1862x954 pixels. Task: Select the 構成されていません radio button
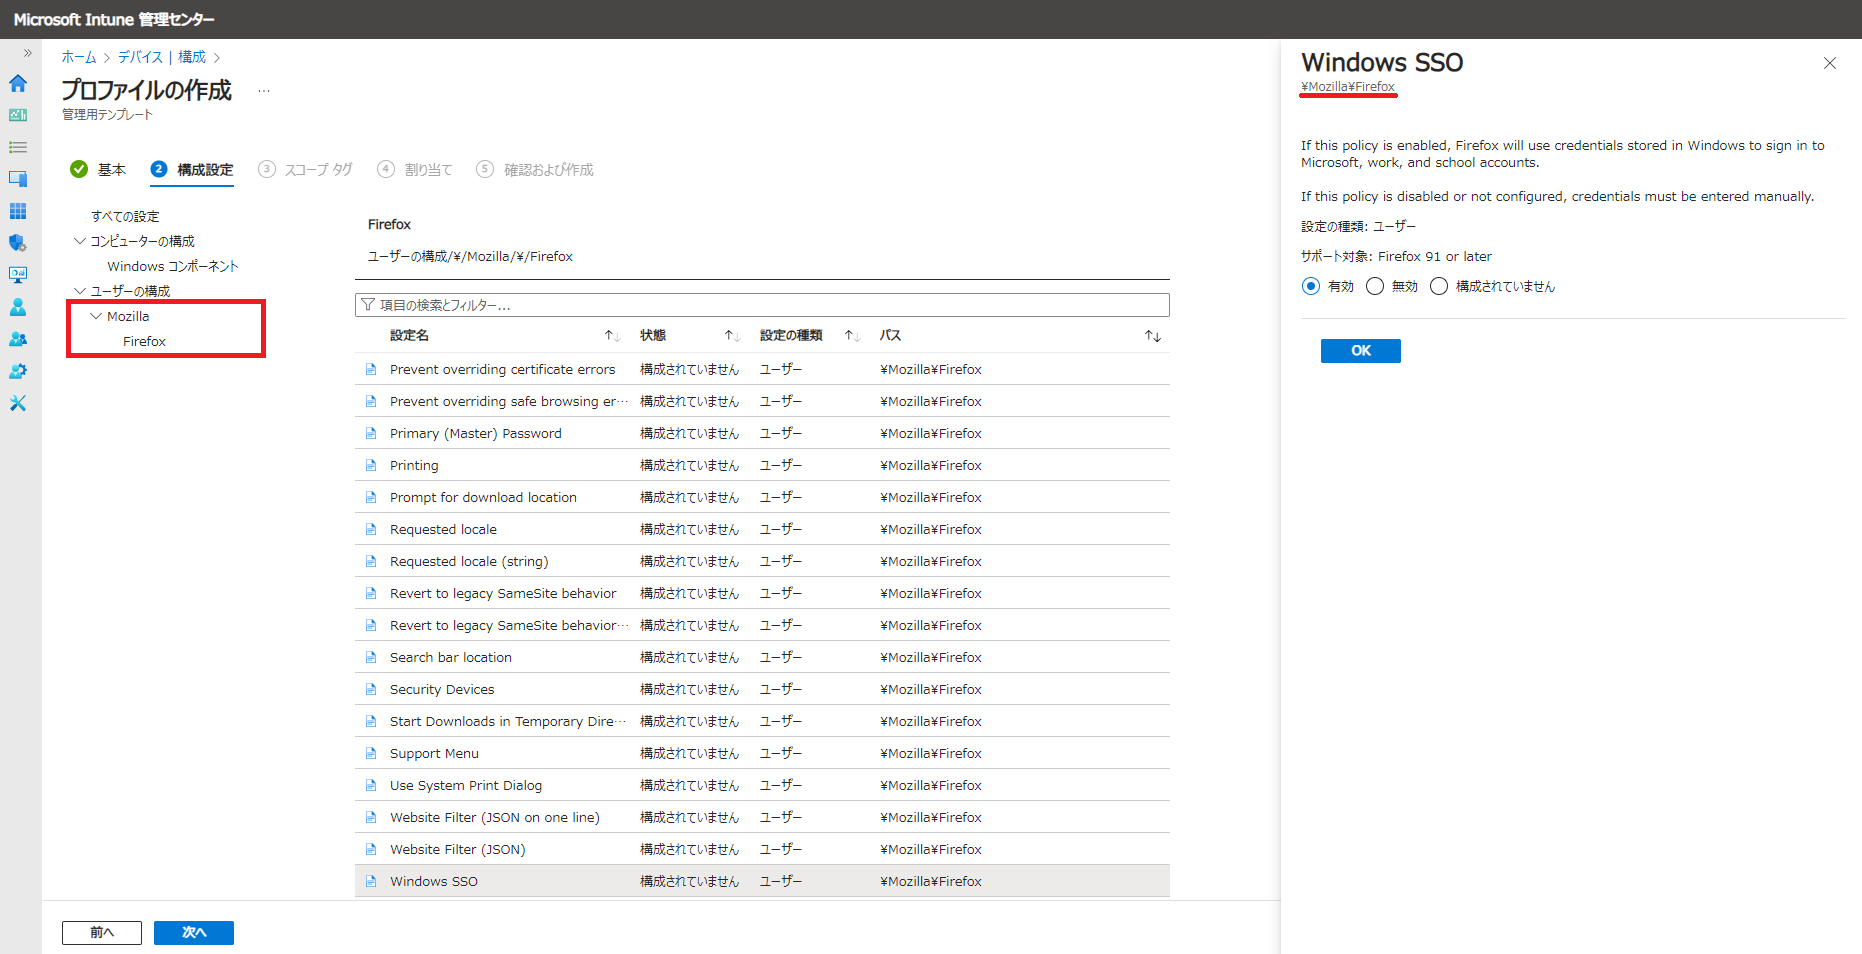coord(1439,287)
